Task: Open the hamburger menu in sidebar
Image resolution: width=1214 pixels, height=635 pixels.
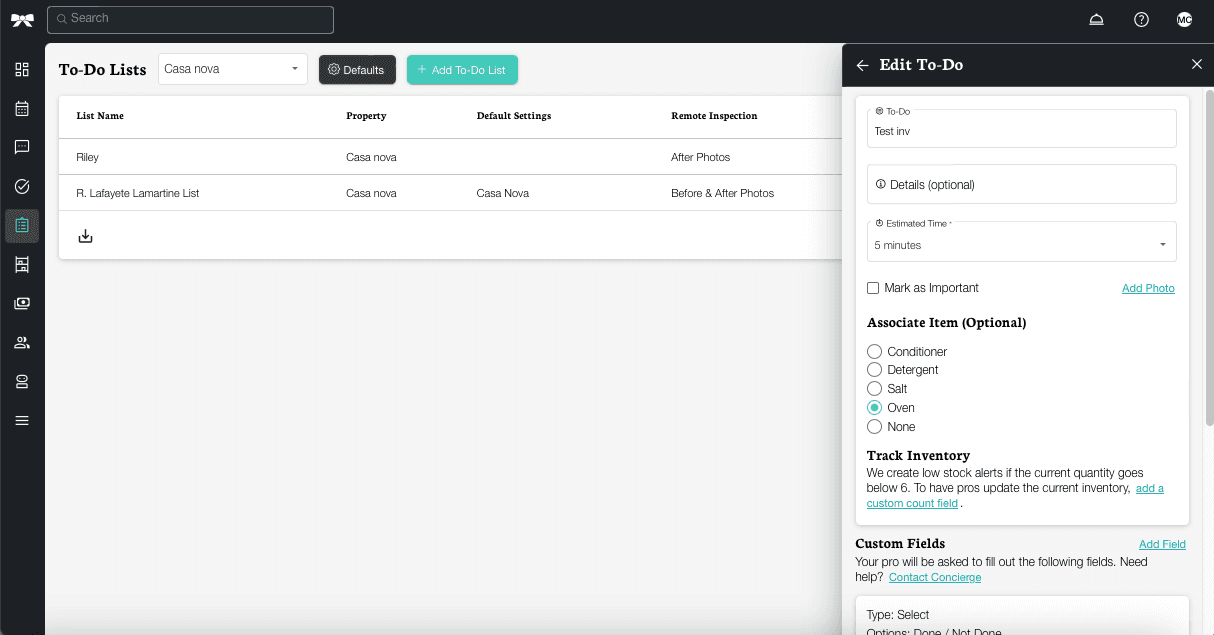Action: [x=22, y=420]
